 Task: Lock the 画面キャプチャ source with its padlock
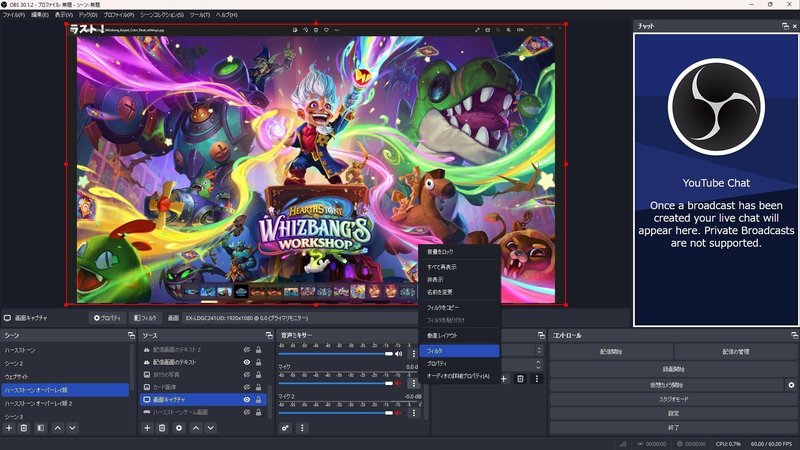(258, 399)
